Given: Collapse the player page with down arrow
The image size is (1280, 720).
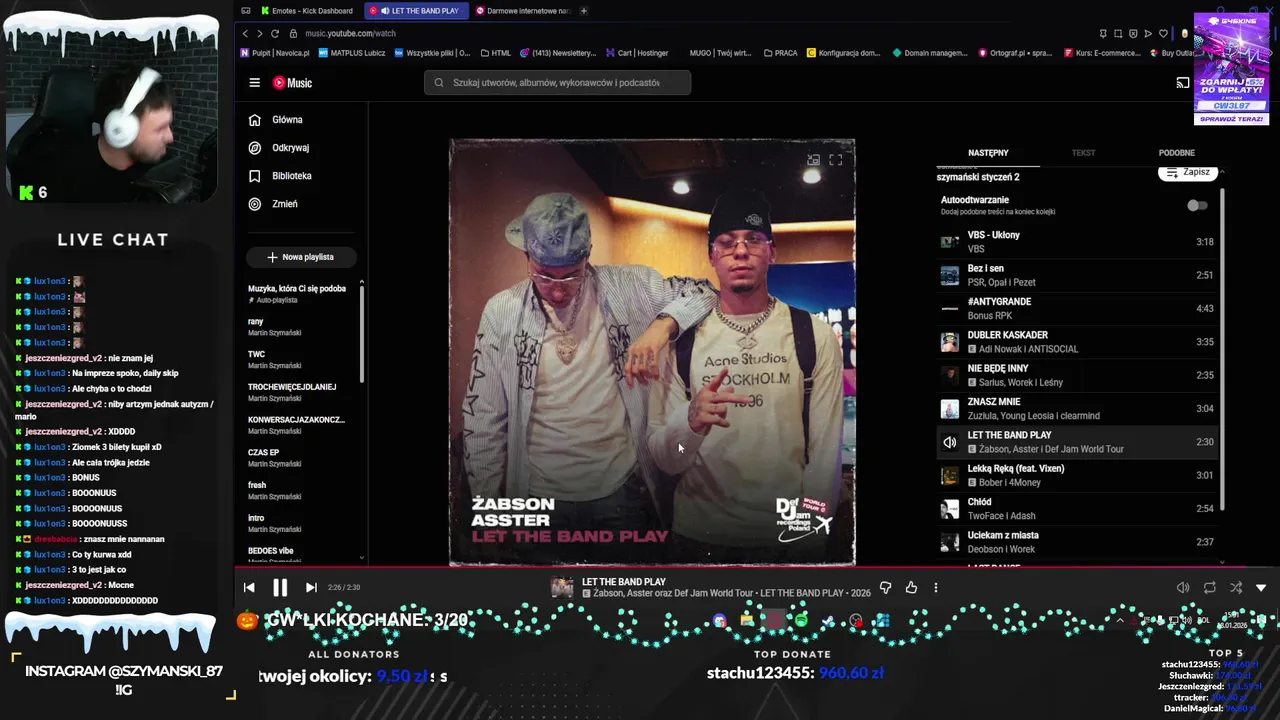Looking at the screenshot, I should [x=1261, y=588].
